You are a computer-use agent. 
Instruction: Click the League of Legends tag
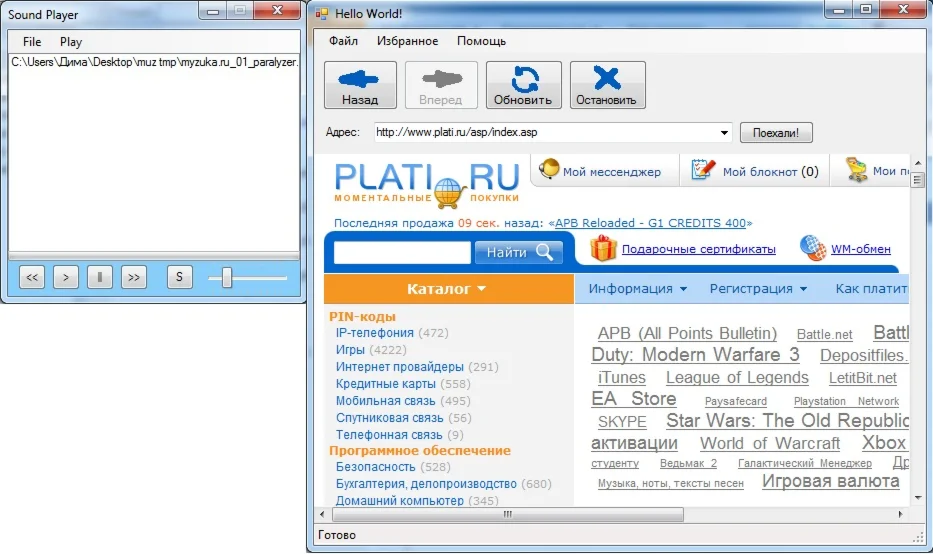pyautogui.click(x=737, y=377)
